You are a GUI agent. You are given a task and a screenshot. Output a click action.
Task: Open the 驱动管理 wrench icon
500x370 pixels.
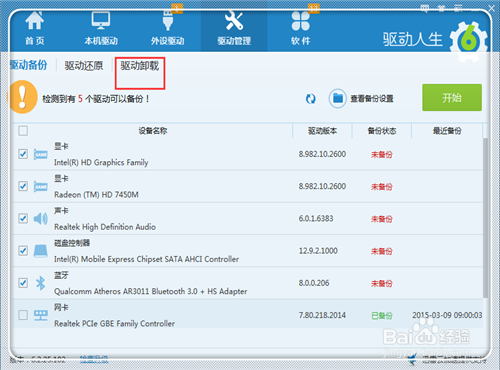234,21
